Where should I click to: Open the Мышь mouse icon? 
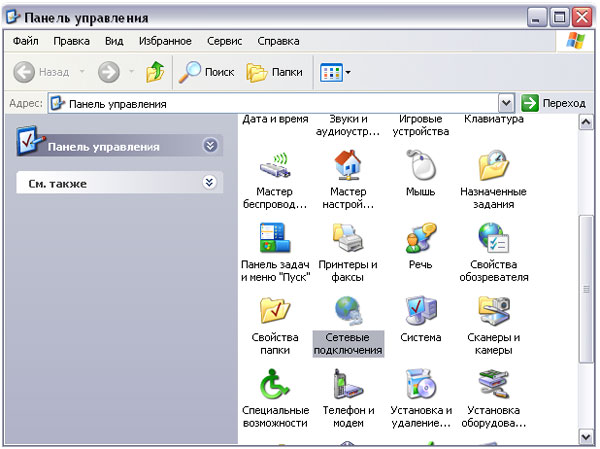tap(421, 165)
